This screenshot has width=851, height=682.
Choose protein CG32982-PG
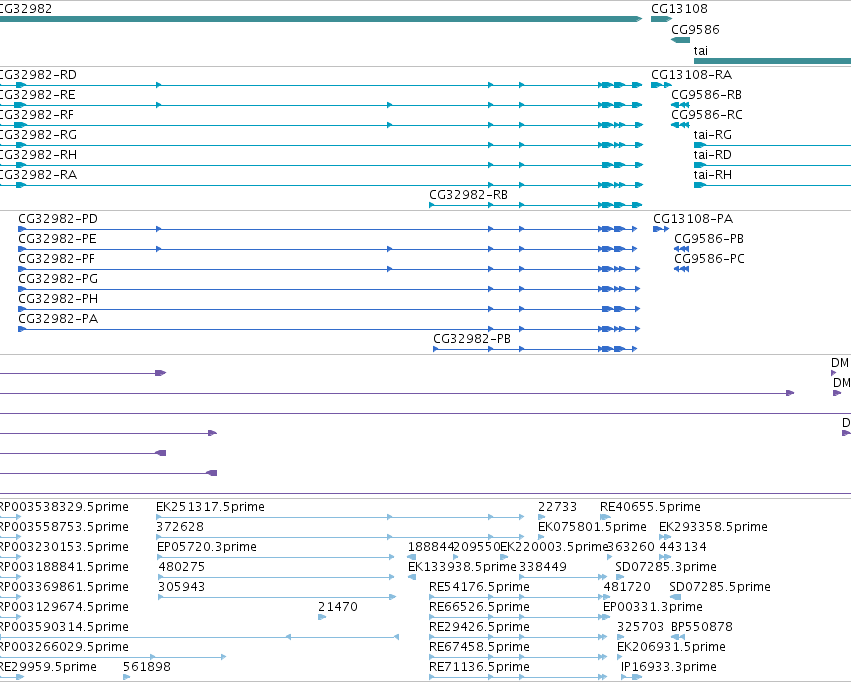(58, 279)
